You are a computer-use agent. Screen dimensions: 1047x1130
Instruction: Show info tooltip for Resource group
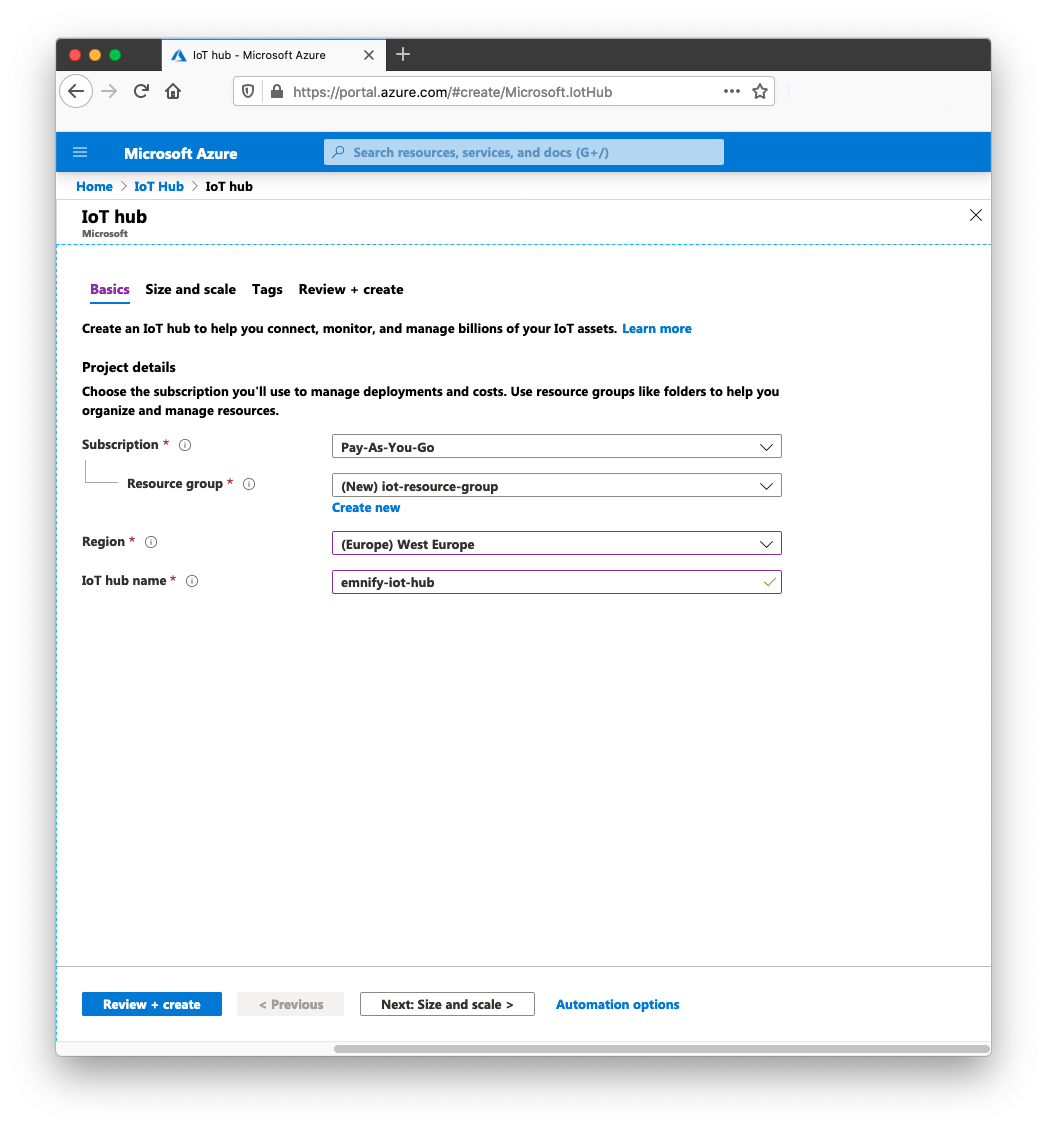pyautogui.click(x=249, y=484)
